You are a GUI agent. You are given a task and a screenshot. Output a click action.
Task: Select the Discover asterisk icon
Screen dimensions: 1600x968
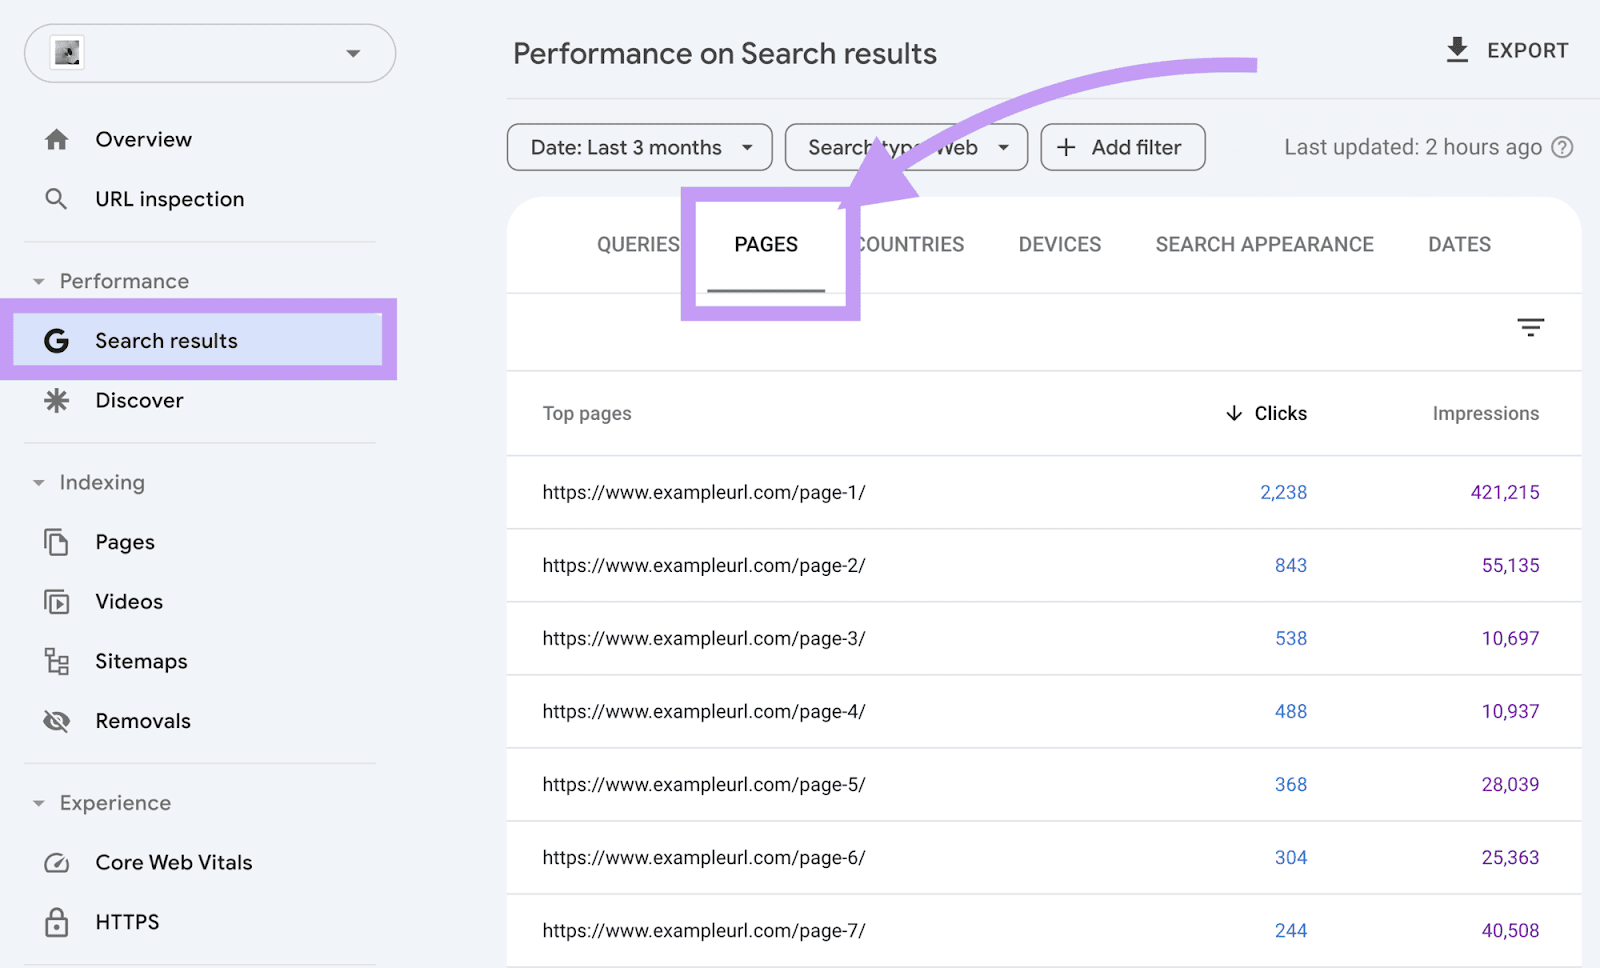[57, 400]
